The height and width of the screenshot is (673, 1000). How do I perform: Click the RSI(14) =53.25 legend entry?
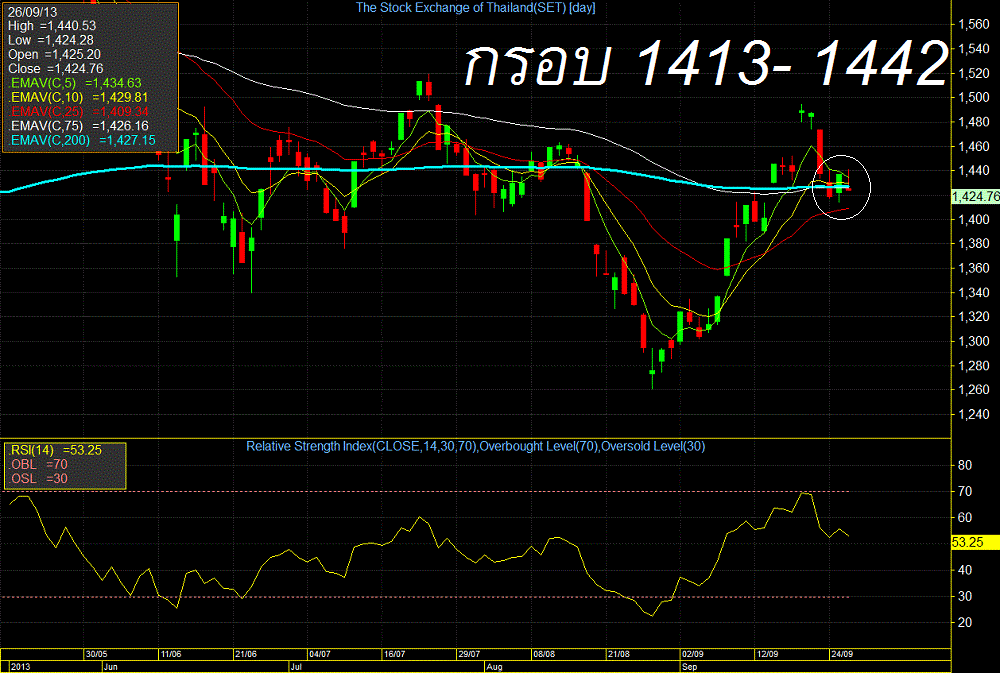[56, 450]
